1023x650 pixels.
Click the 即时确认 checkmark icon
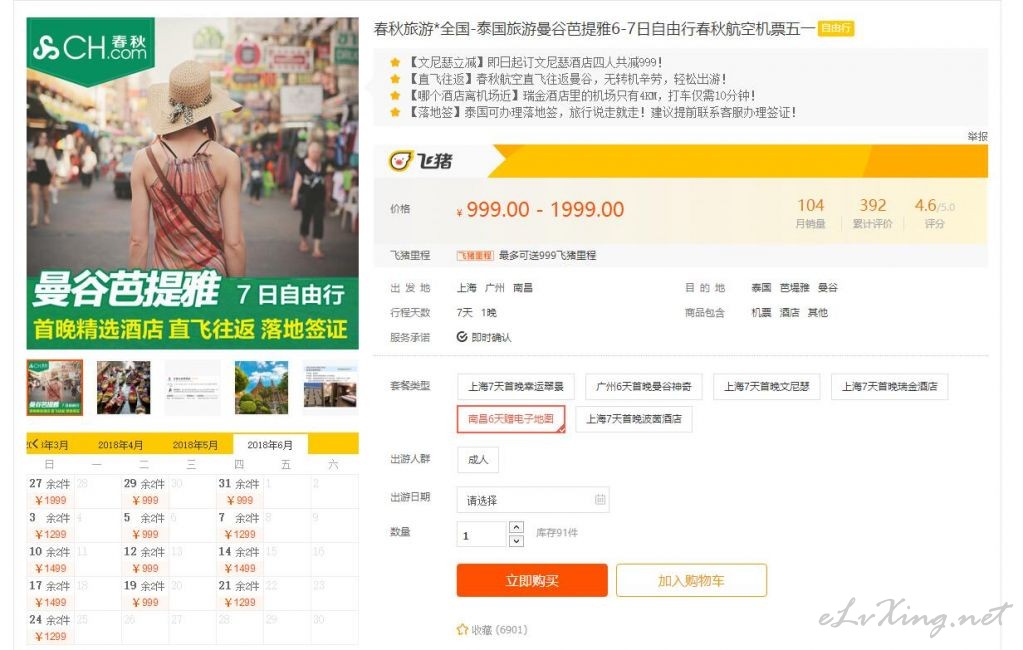tap(462, 337)
